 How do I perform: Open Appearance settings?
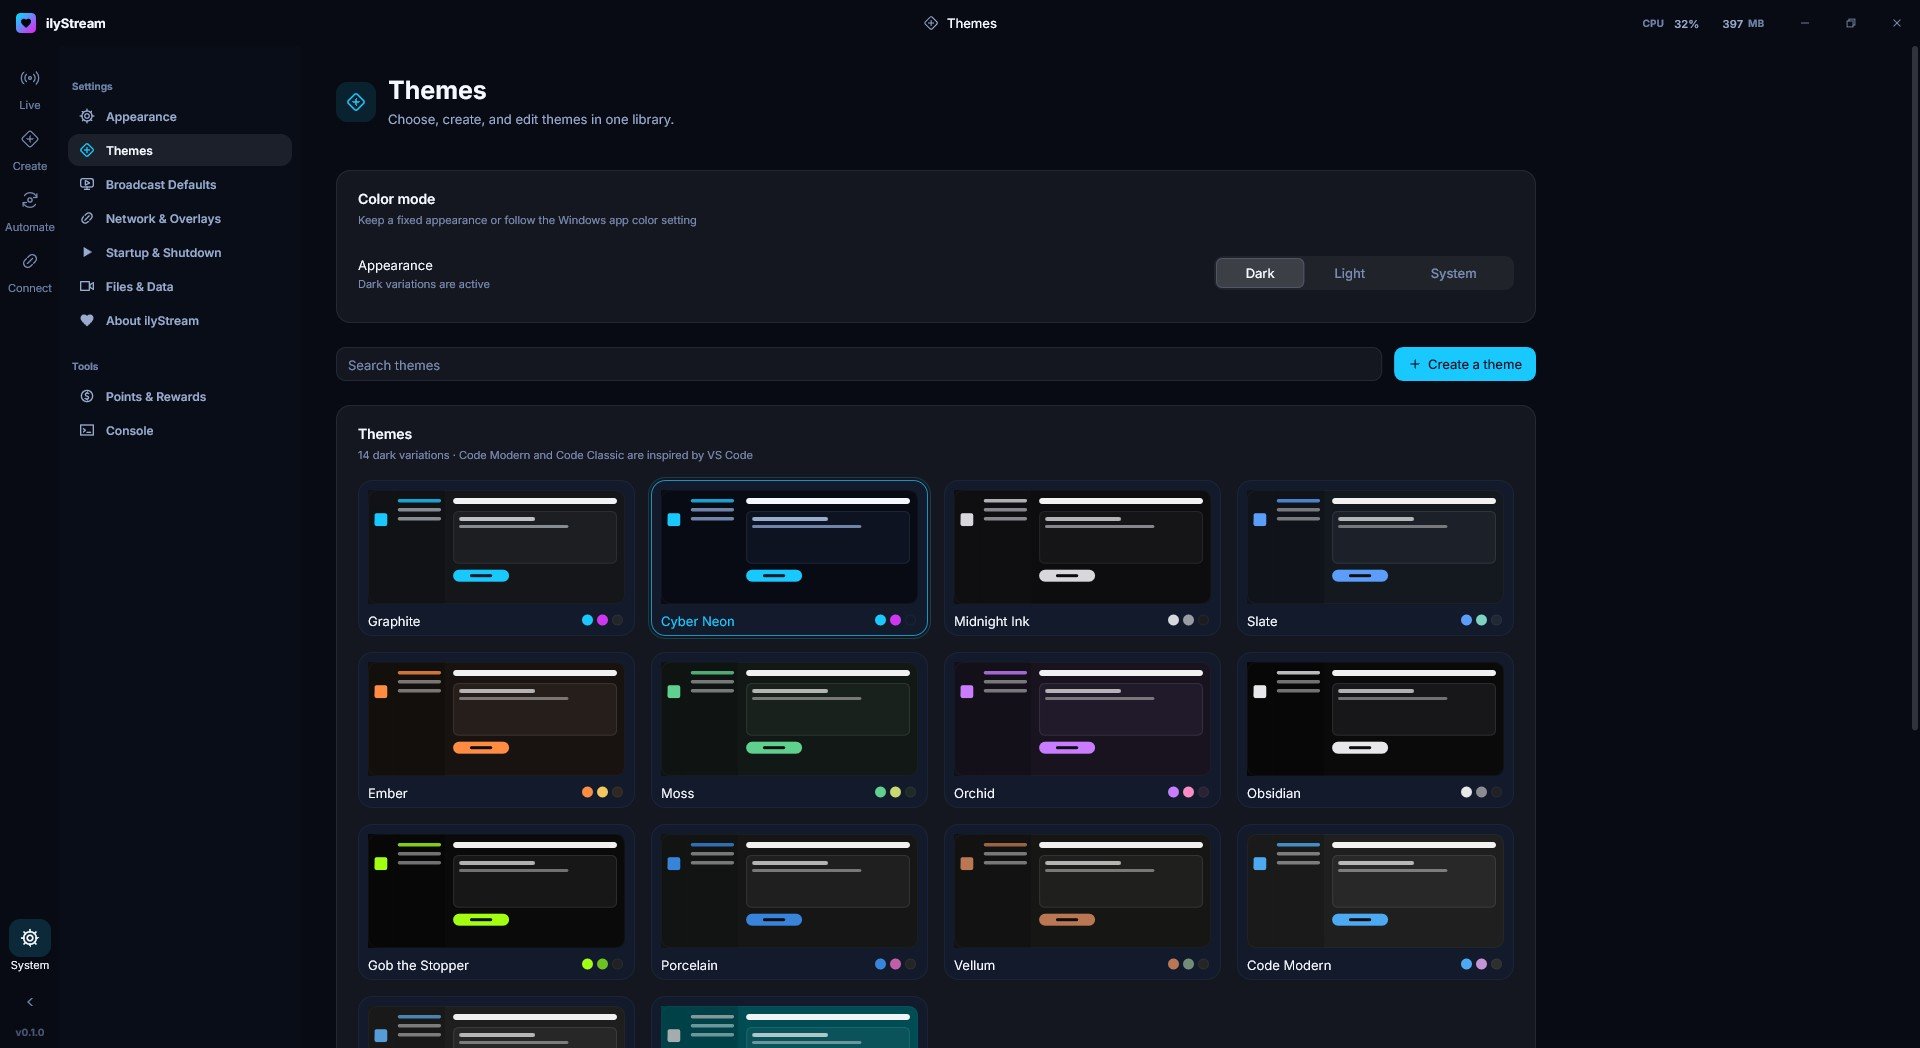(x=180, y=116)
